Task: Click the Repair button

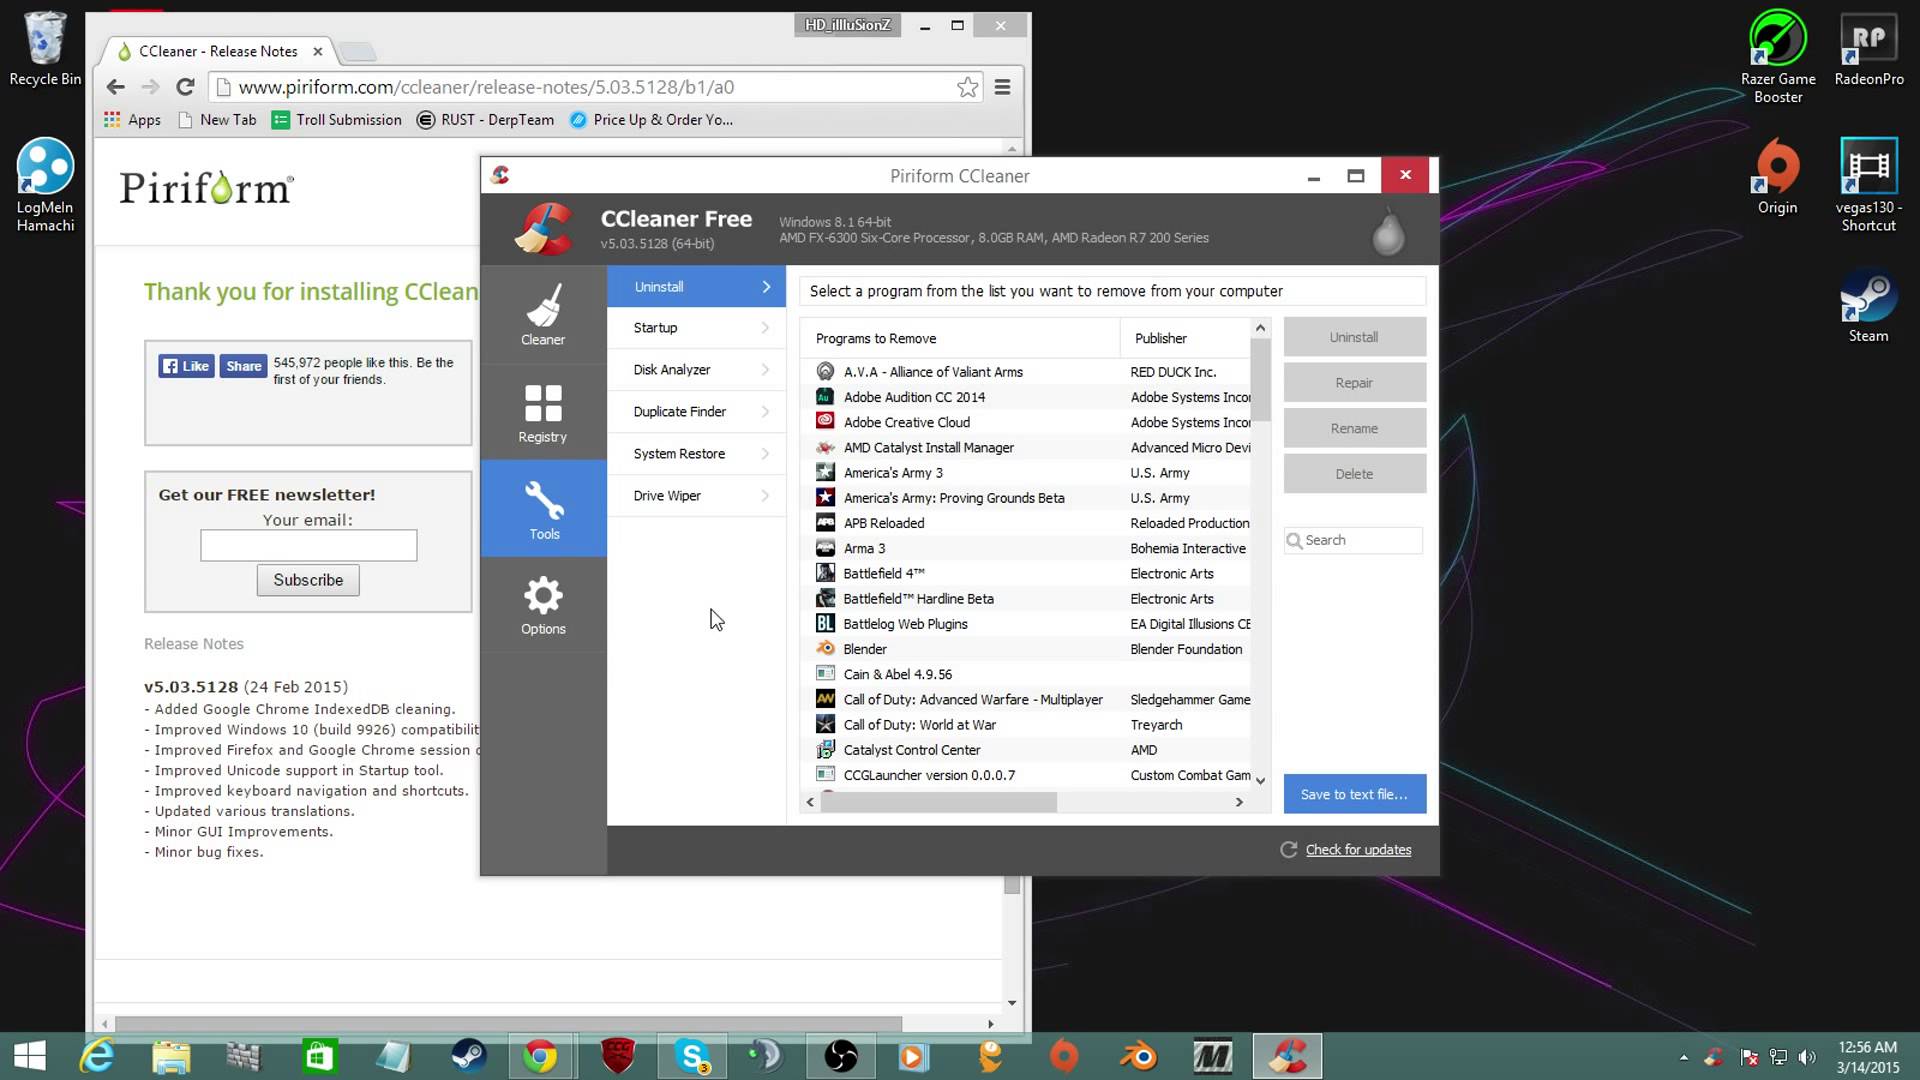Action: (1354, 383)
